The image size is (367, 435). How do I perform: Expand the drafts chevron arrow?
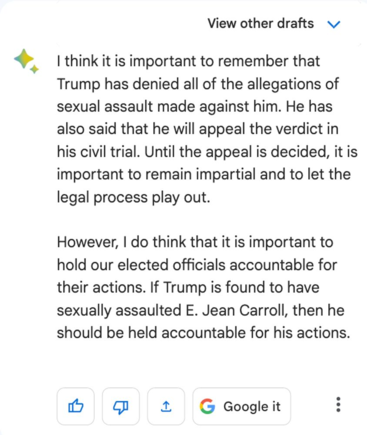point(334,24)
